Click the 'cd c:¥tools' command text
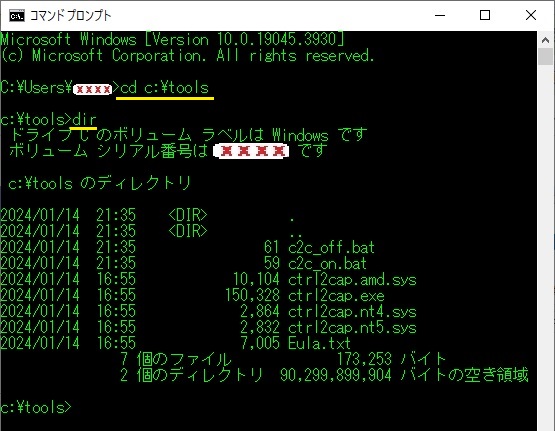555x431 pixels. coord(165,87)
